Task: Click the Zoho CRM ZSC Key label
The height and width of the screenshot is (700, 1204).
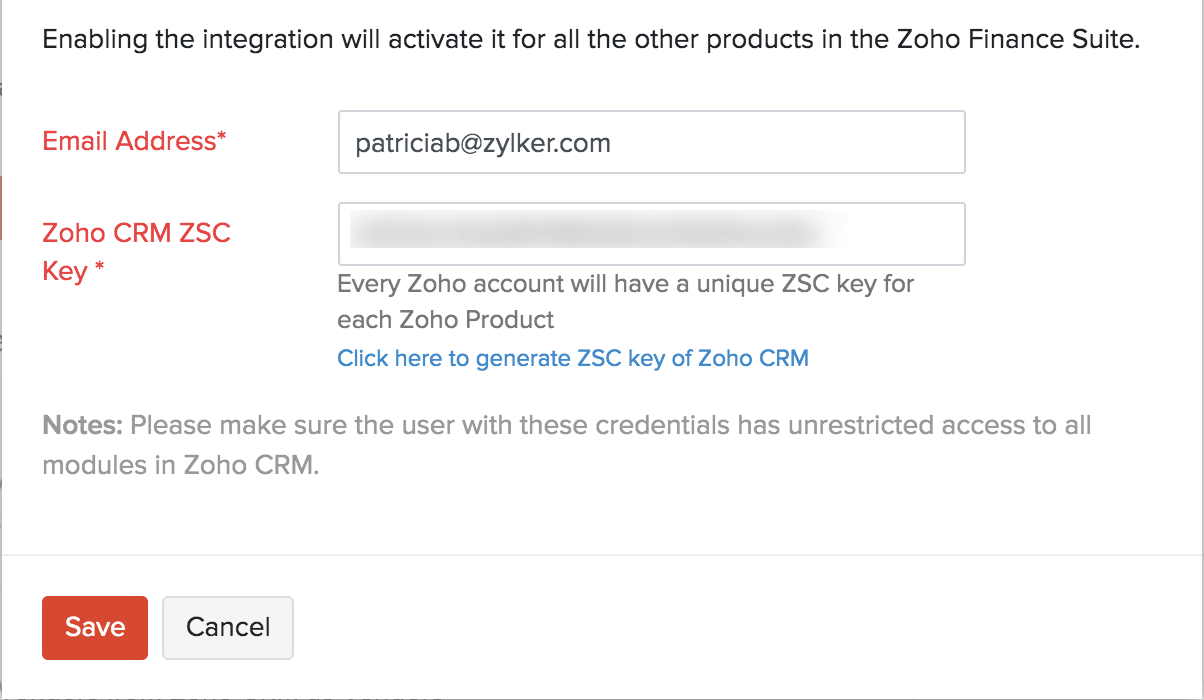Action: click(136, 233)
